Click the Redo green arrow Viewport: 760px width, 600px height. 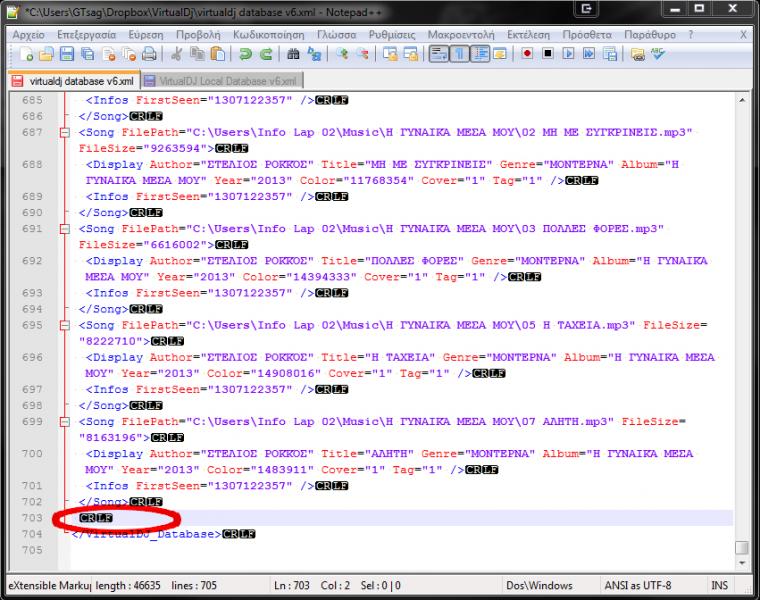[x=266, y=54]
